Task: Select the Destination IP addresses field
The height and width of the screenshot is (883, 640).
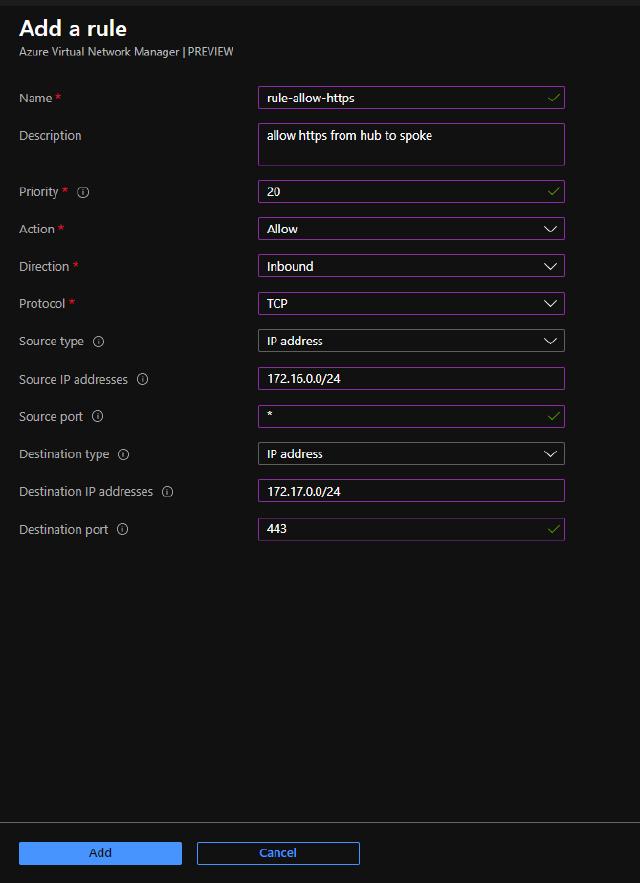Action: (411, 491)
